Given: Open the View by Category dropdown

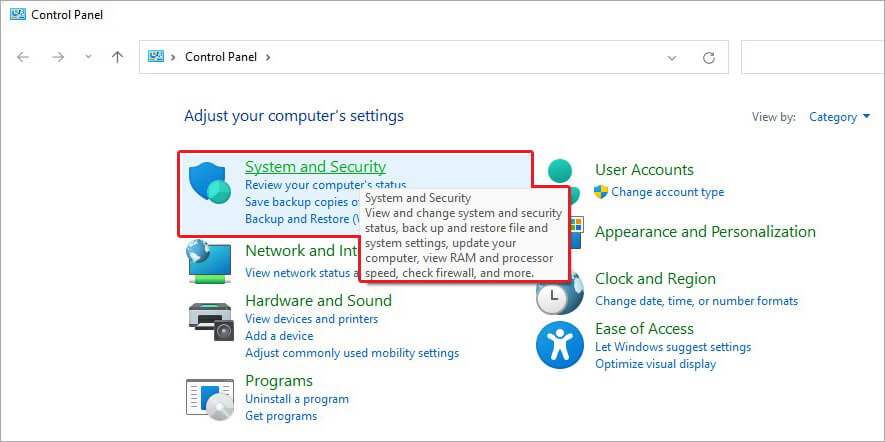Looking at the screenshot, I should tap(840, 117).
